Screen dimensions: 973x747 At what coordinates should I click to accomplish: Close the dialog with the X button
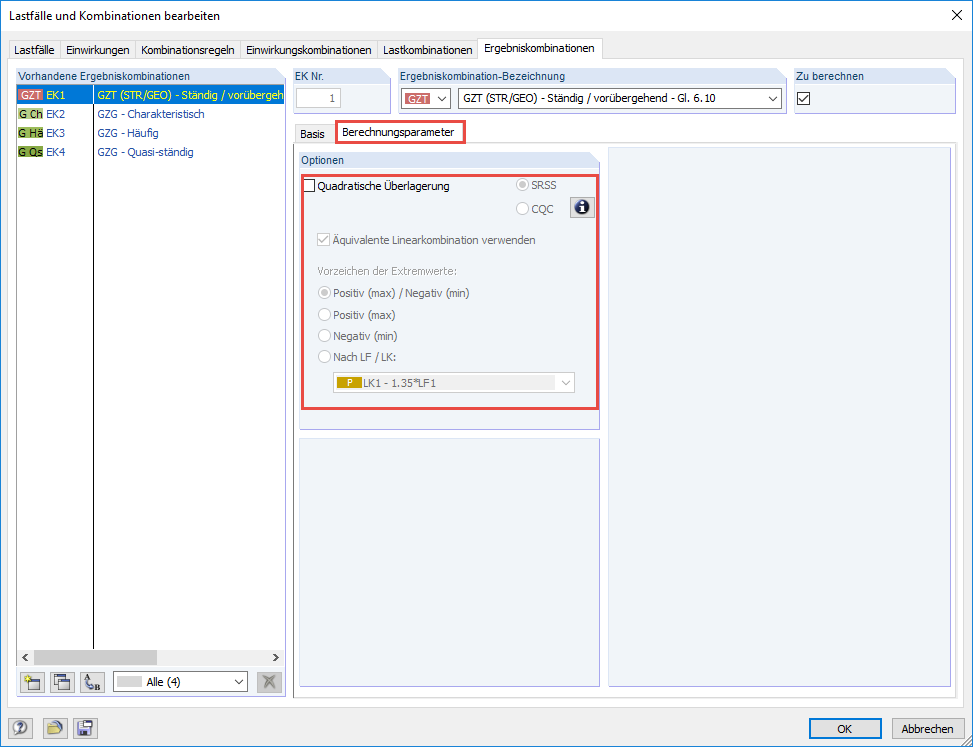(957, 16)
